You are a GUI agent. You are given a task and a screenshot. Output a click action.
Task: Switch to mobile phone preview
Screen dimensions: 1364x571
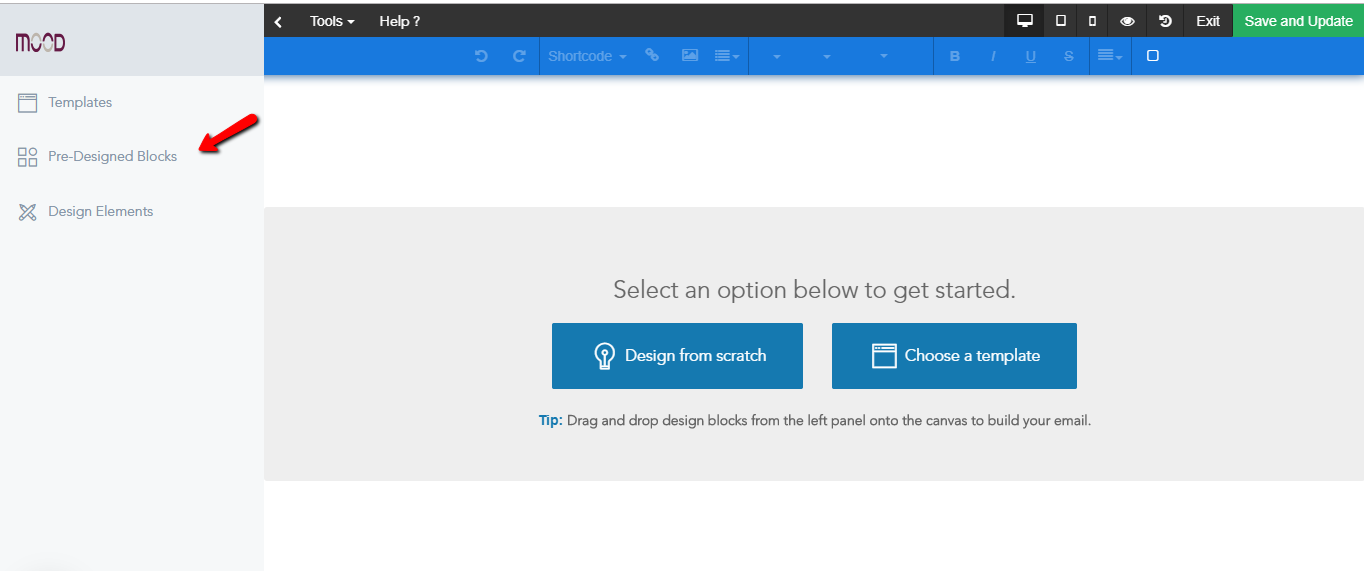[1092, 21]
